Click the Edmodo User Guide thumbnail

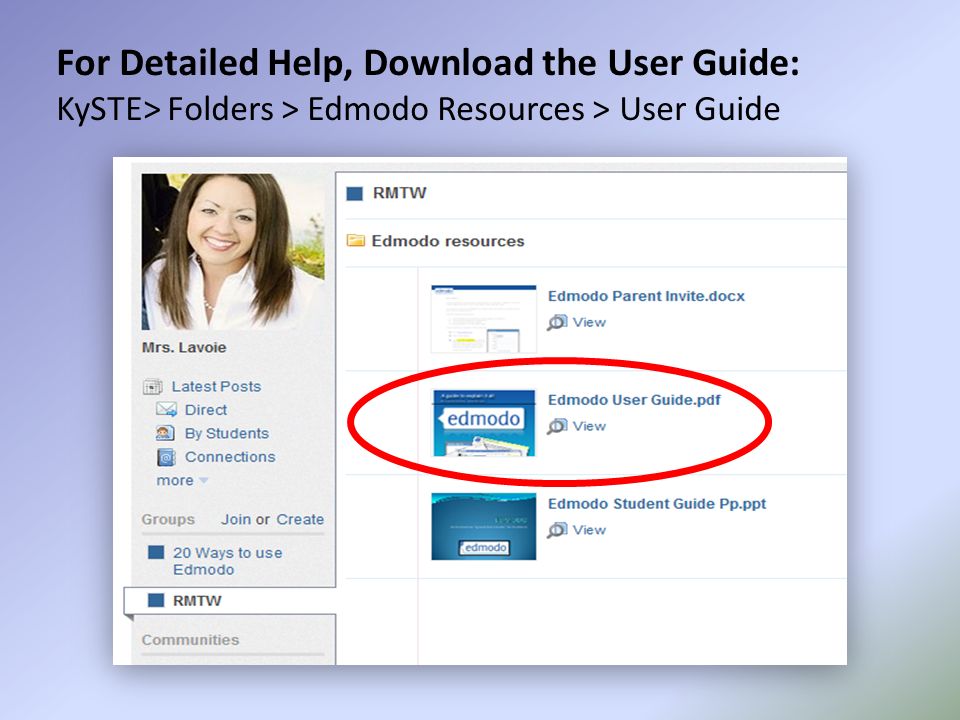pyautogui.click(x=484, y=423)
